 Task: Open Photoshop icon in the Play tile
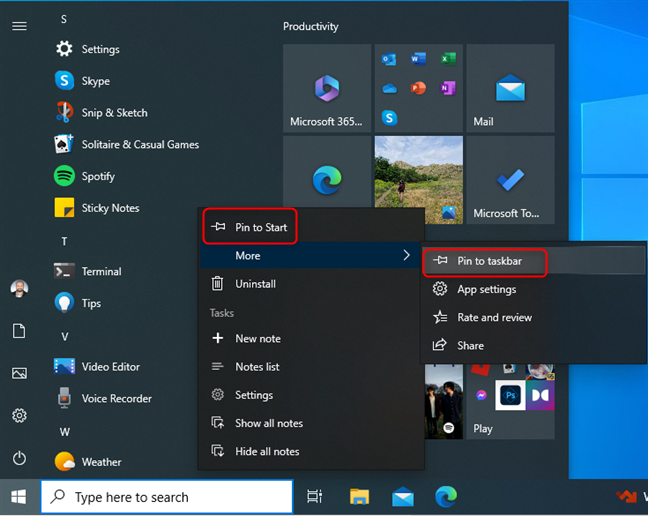click(x=510, y=395)
